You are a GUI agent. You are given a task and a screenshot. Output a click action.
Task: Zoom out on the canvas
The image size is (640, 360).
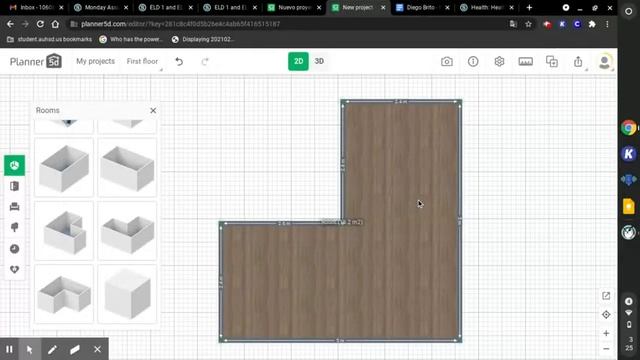pyautogui.click(x=606, y=349)
